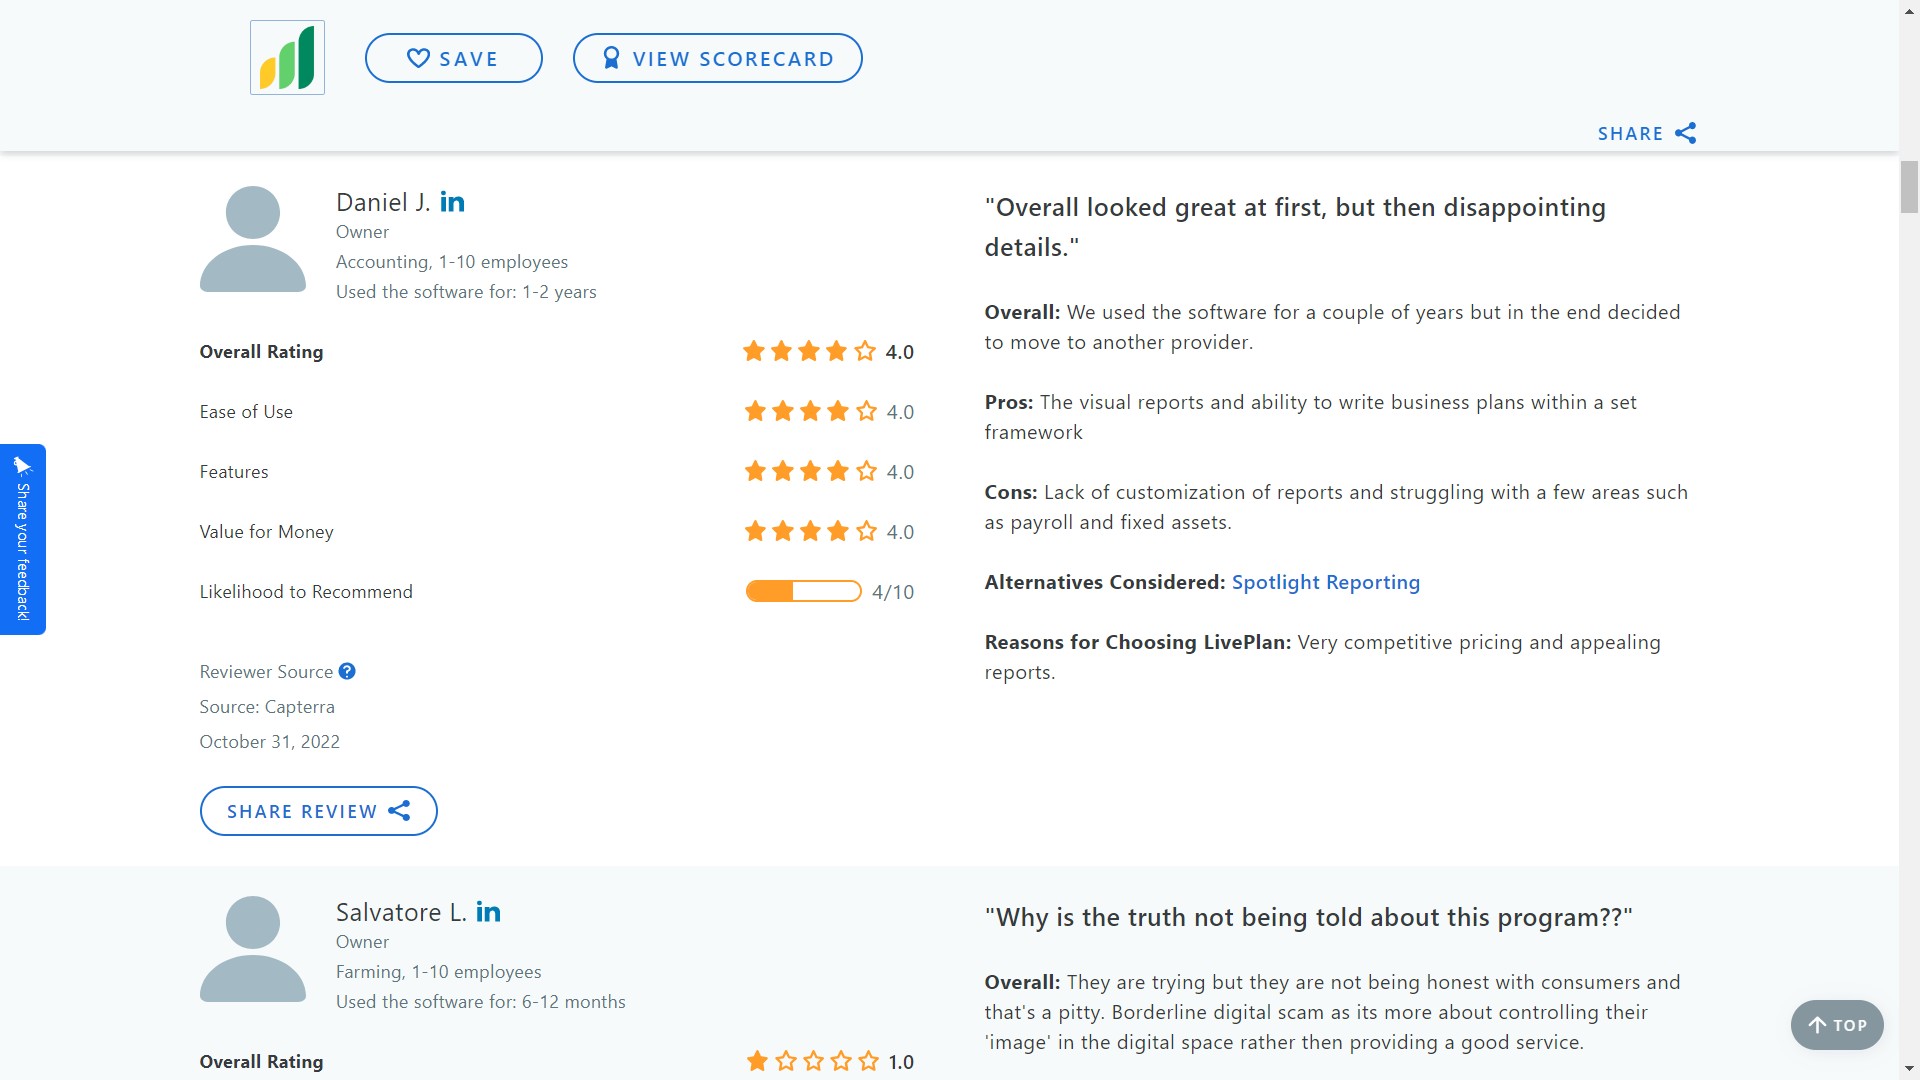Click Salvatore's 1.0 Overall Rating stars
Screen dimensions: 1920x1080
812,1061
